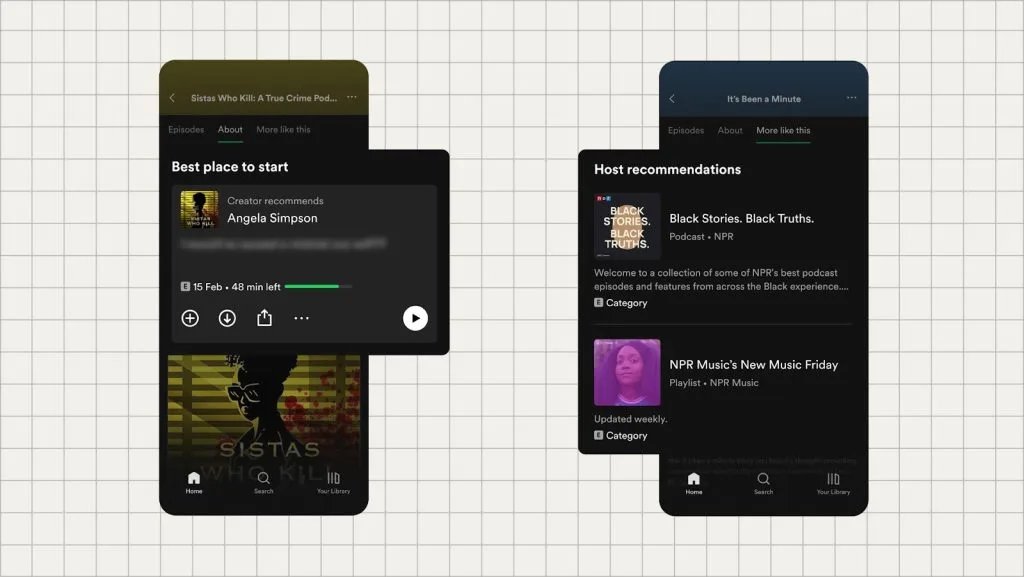
Task: Click 'Updated weekly.' description
Action: 630,419
